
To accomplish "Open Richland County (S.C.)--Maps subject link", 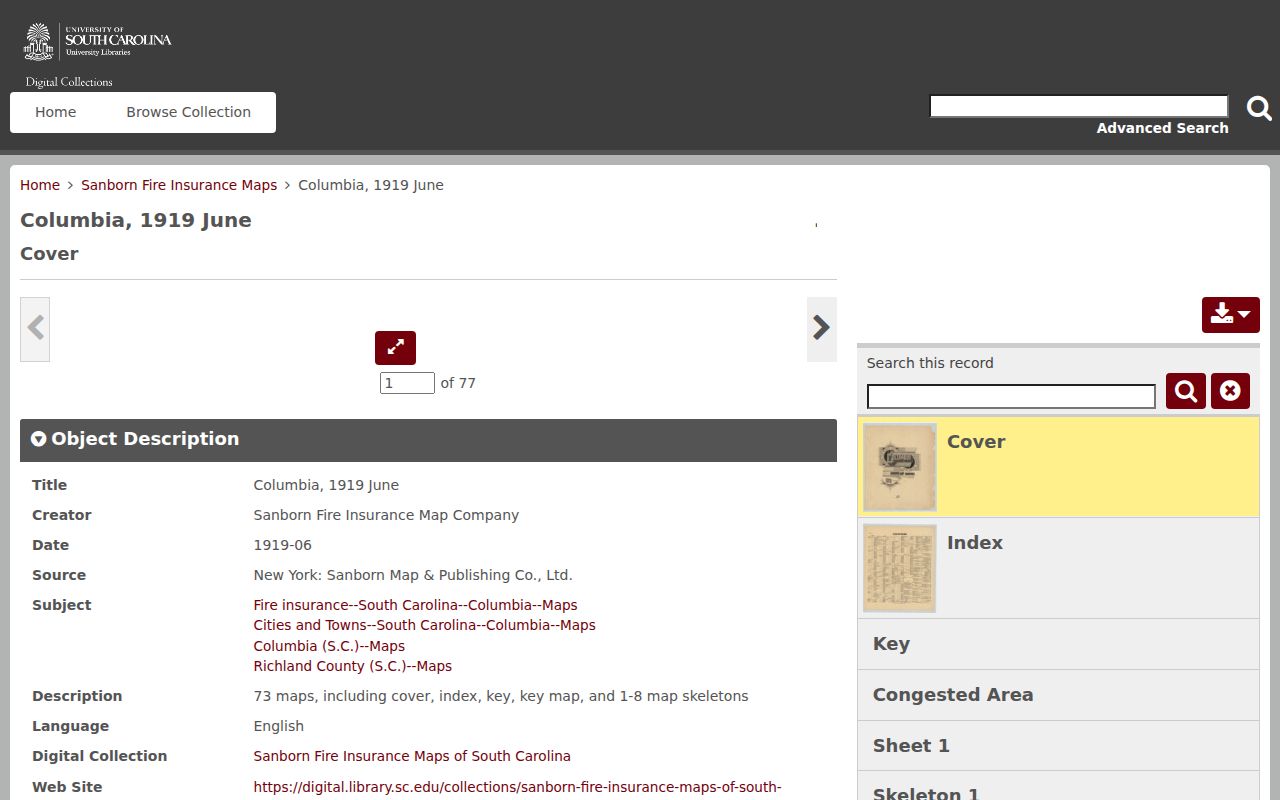I will pyautogui.click(x=352, y=666).
